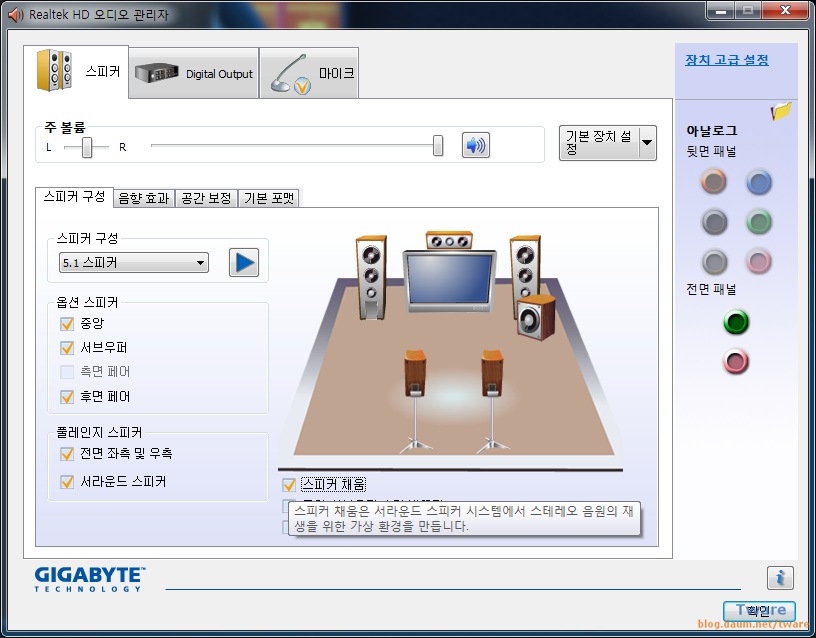Open the connector settings folder icon
This screenshot has height=638, width=816.
(x=781, y=111)
